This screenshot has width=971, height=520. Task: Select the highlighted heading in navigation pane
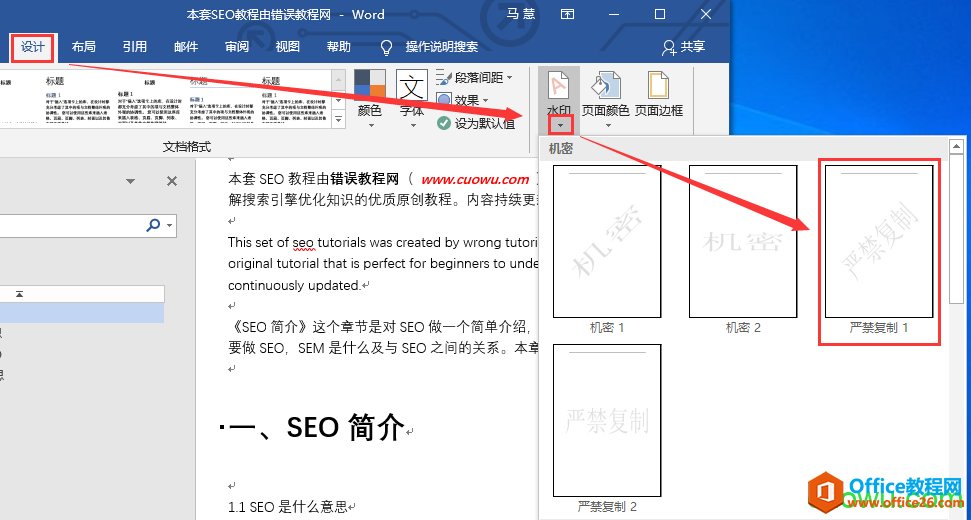pyautogui.click(x=82, y=313)
